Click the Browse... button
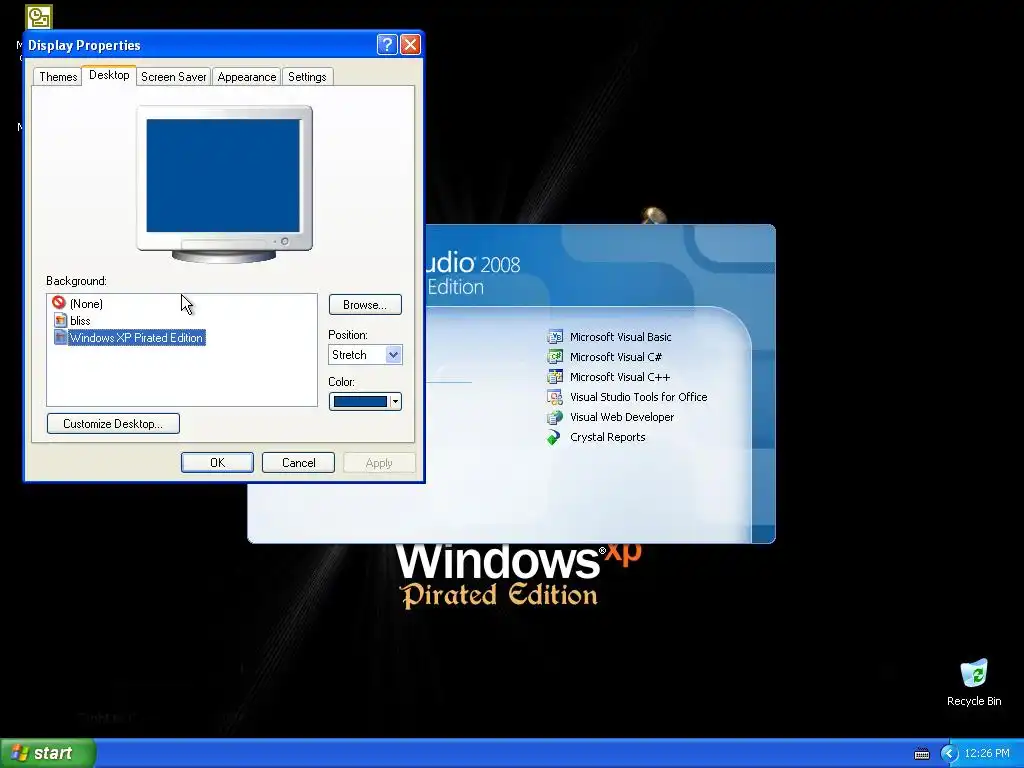 [365, 304]
